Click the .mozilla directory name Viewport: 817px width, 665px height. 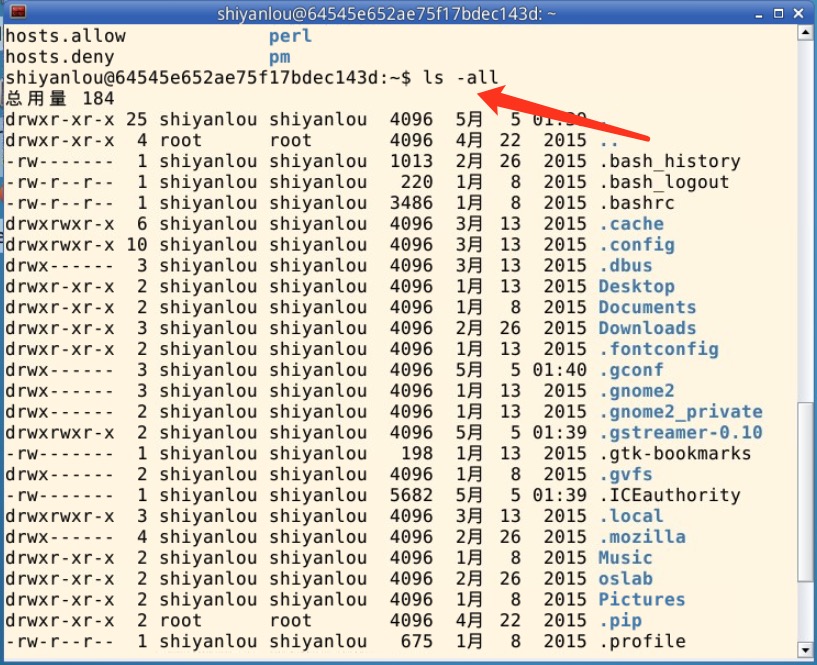[642, 537]
